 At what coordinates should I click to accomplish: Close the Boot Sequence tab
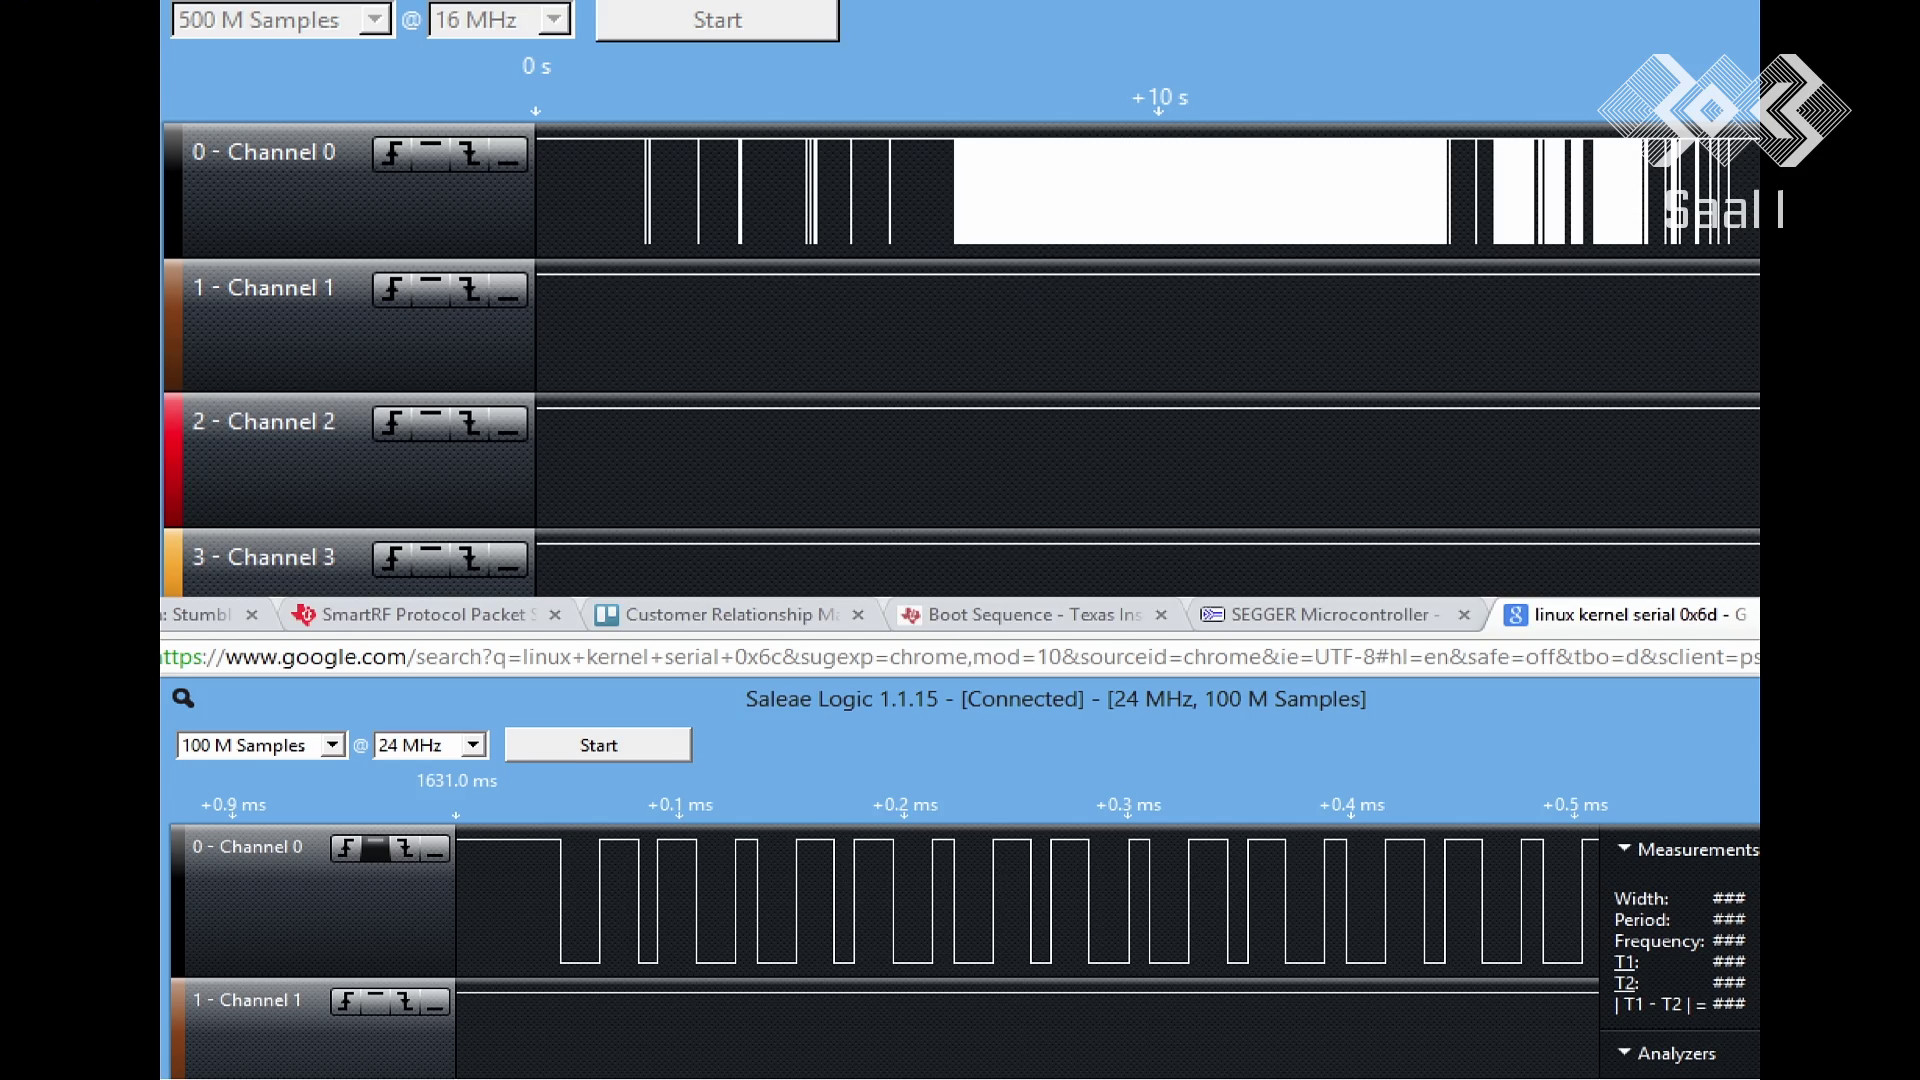[1161, 615]
